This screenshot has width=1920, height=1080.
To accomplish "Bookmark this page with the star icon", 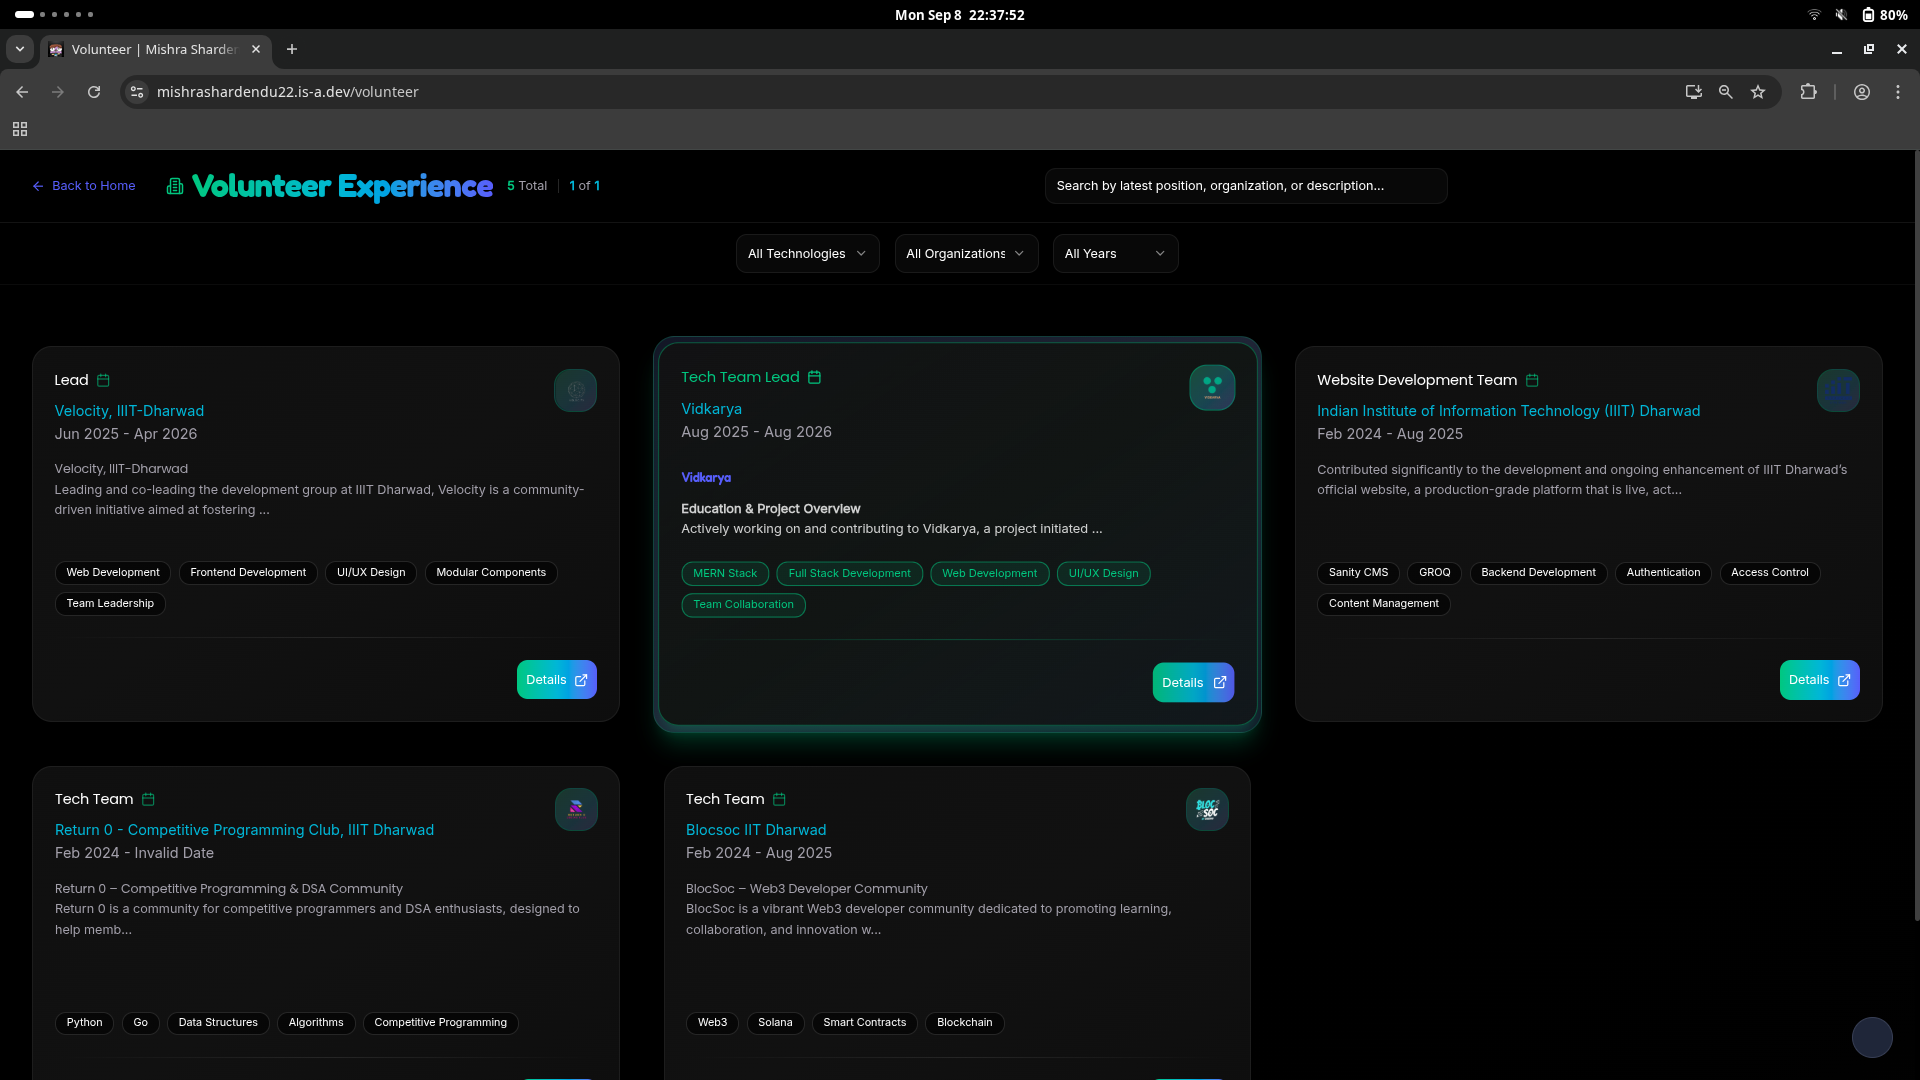I will point(1758,92).
